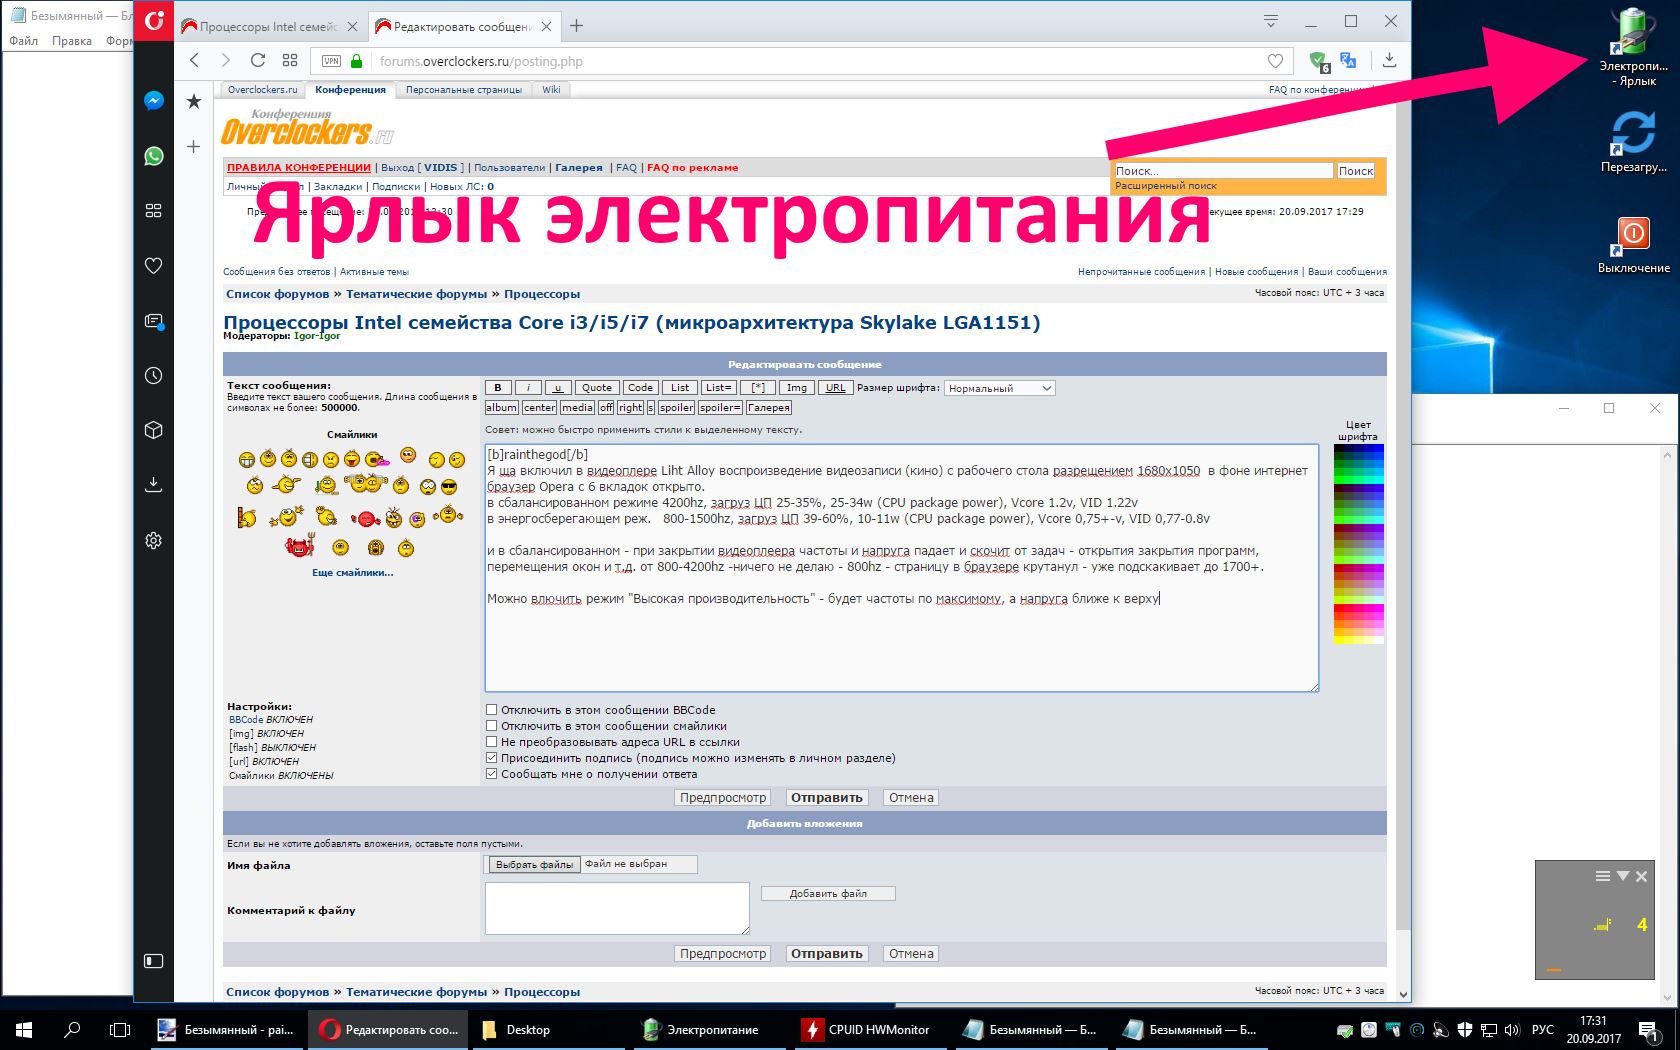Open the Speed Dial start page button

290,60
